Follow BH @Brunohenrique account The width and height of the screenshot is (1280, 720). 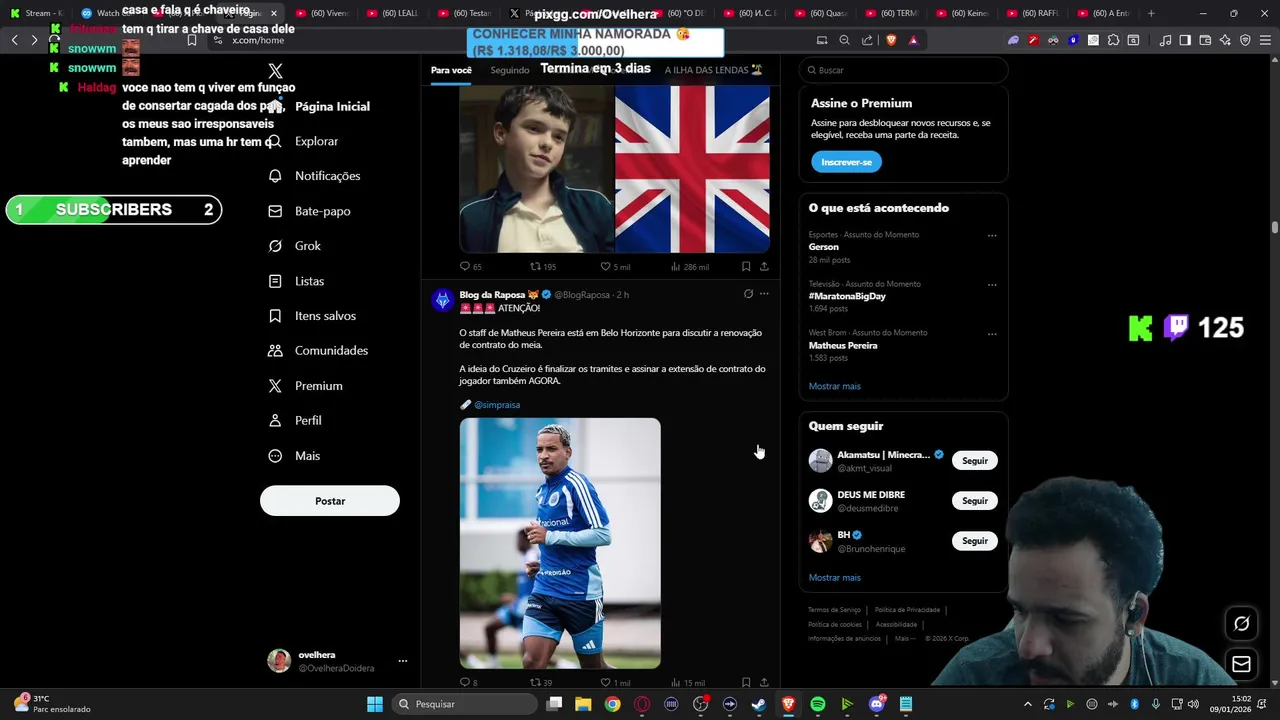click(974, 541)
